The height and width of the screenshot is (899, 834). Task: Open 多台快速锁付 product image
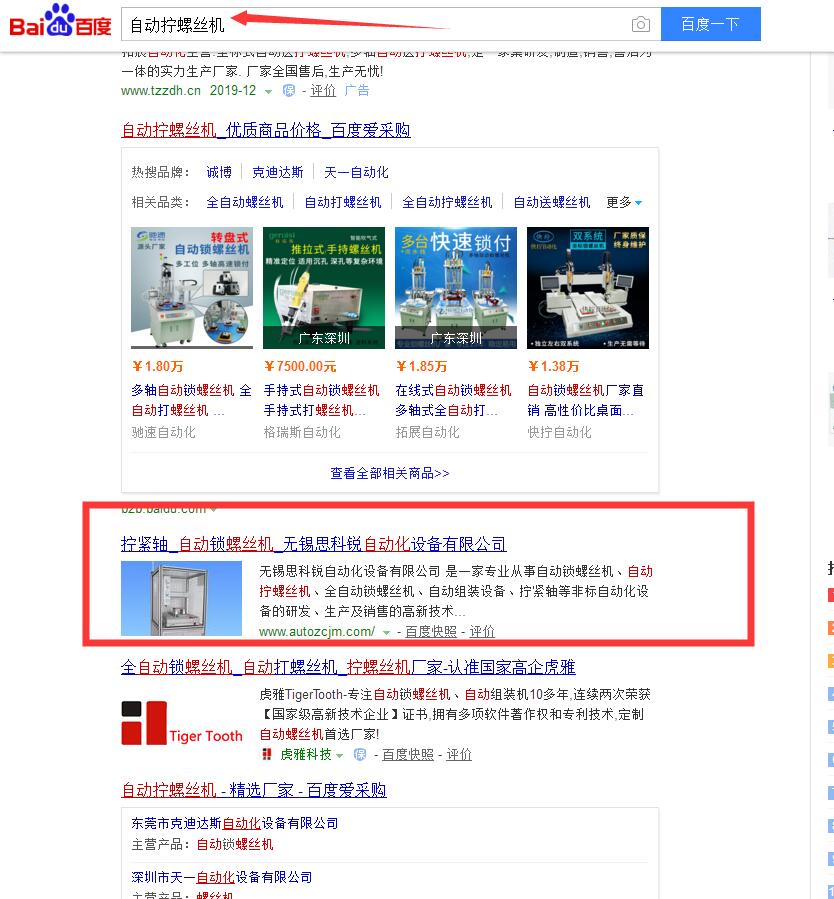pos(456,288)
